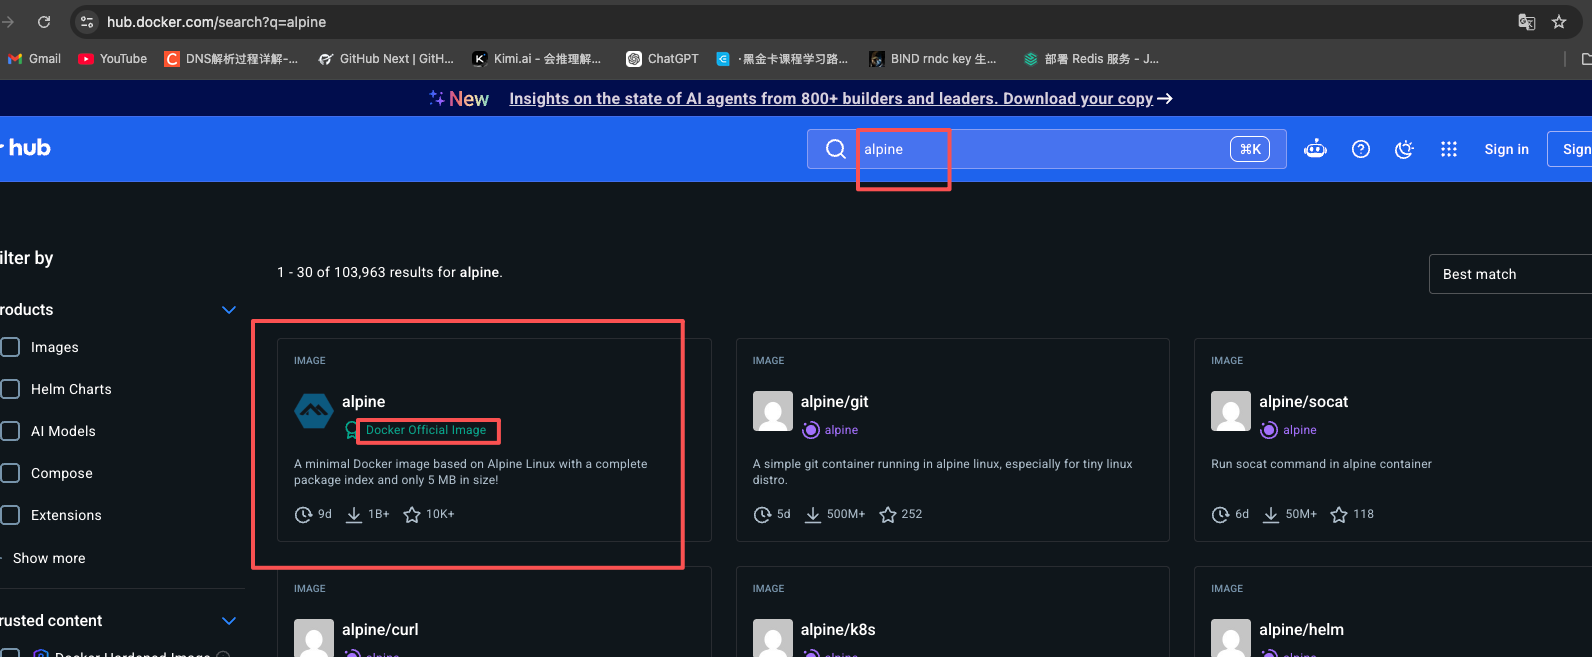This screenshot has width=1592, height=657.
Task: Click Show more under Products
Action: [49, 558]
